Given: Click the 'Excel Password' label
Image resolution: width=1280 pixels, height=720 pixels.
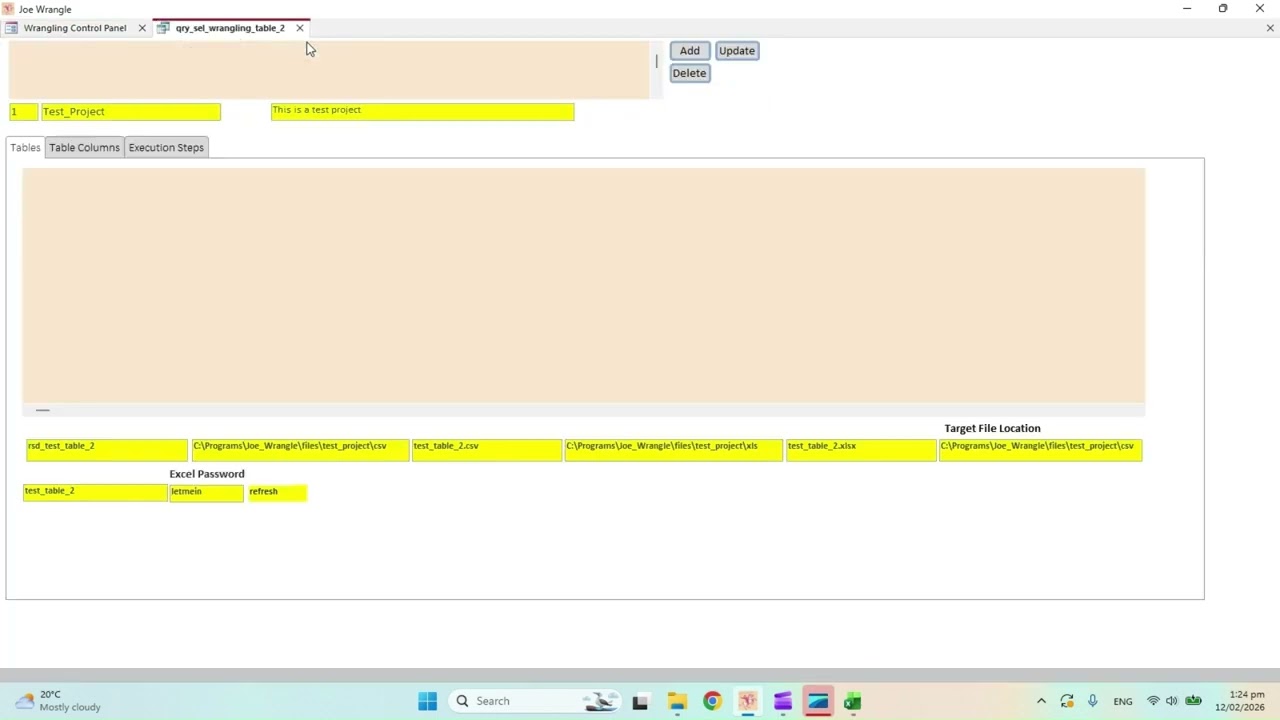Looking at the screenshot, I should pos(207,474).
